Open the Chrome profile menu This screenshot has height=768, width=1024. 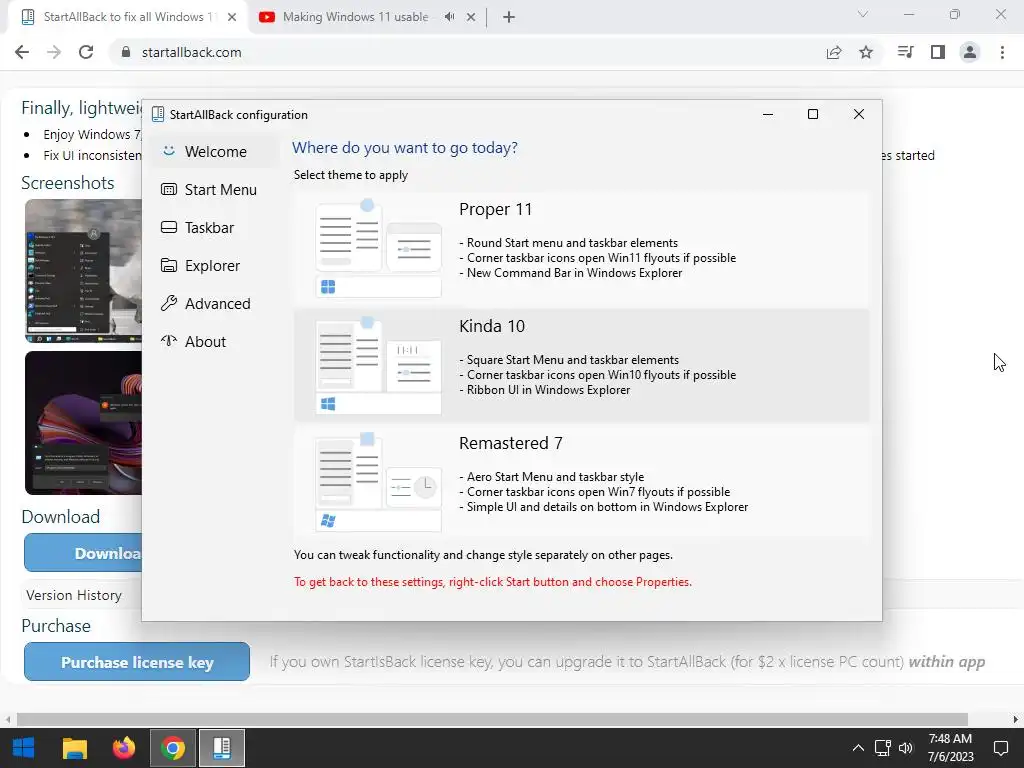(970, 52)
